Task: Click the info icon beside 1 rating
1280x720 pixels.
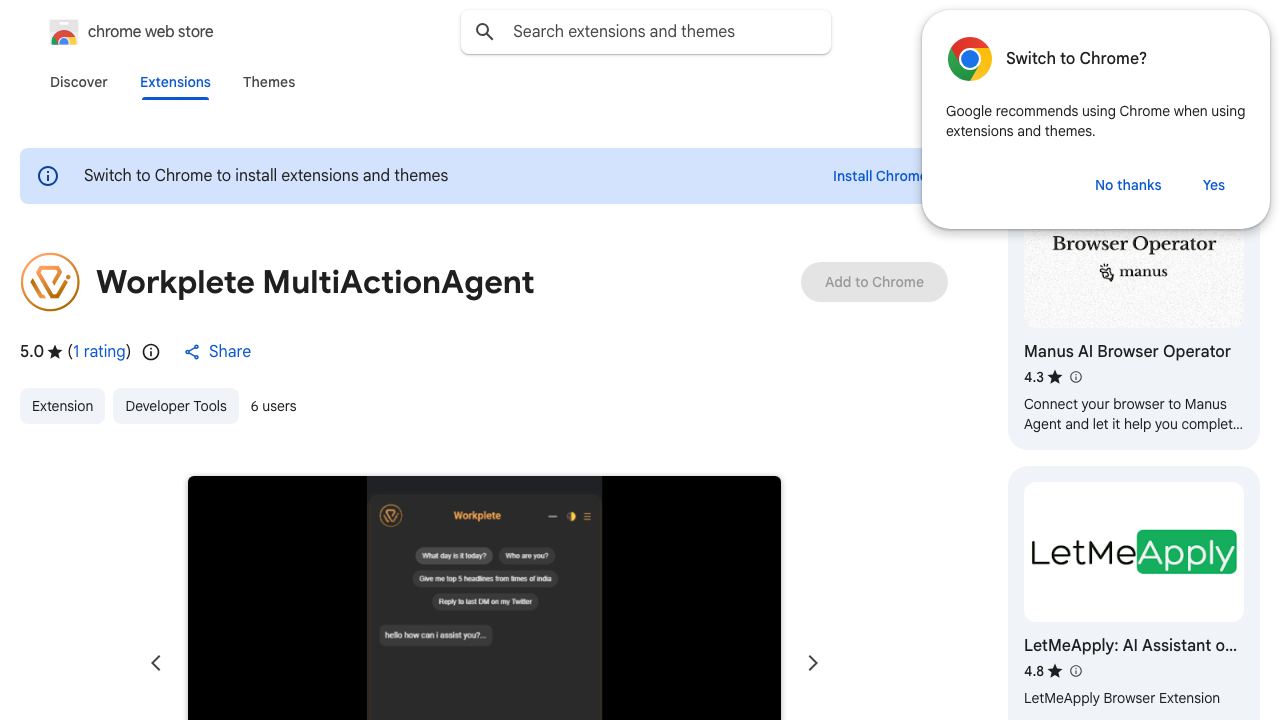Action: click(151, 352)
